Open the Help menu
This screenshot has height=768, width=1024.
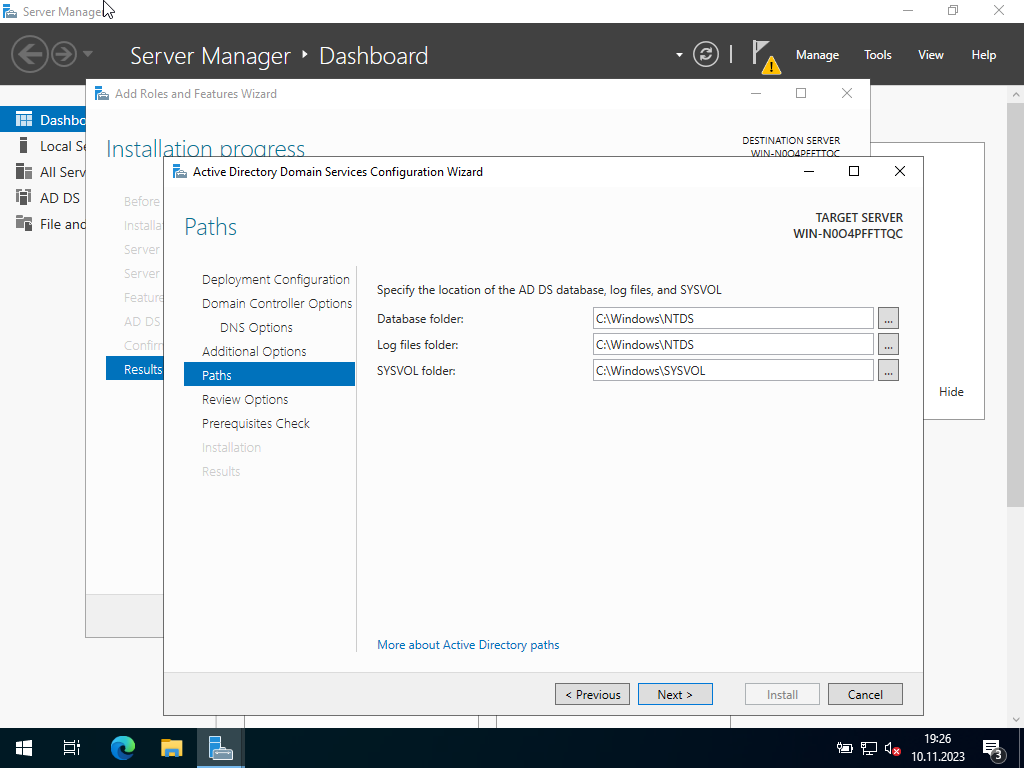pyautogui.click(x=984, y=55)
